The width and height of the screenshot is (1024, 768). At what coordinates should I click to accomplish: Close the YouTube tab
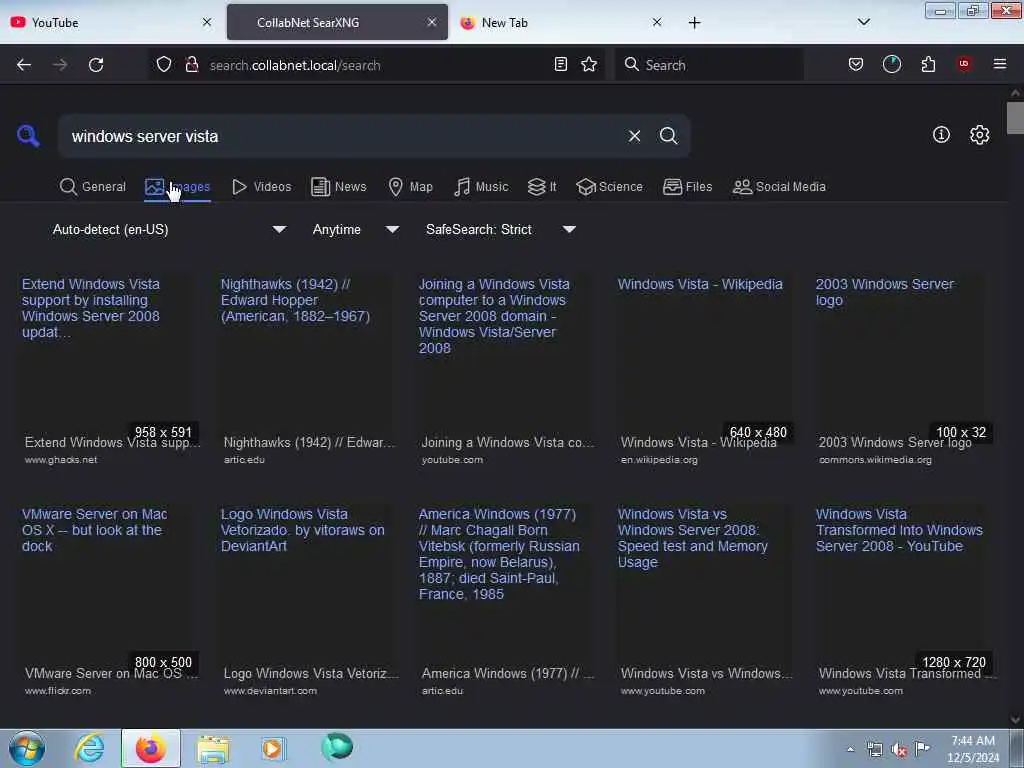(x=207, y=22)
